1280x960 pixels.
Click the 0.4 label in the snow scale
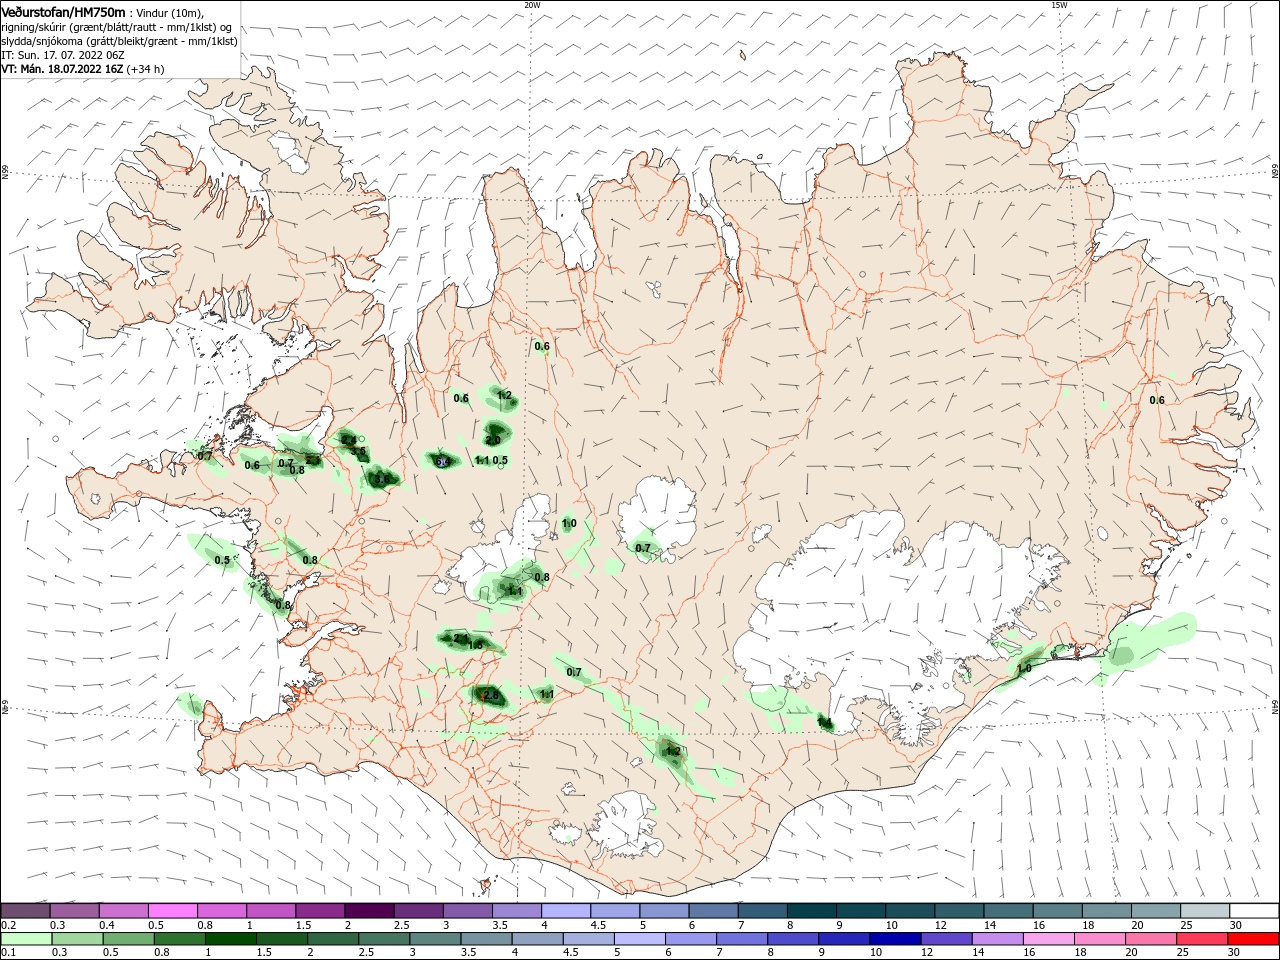click(107, 925)
